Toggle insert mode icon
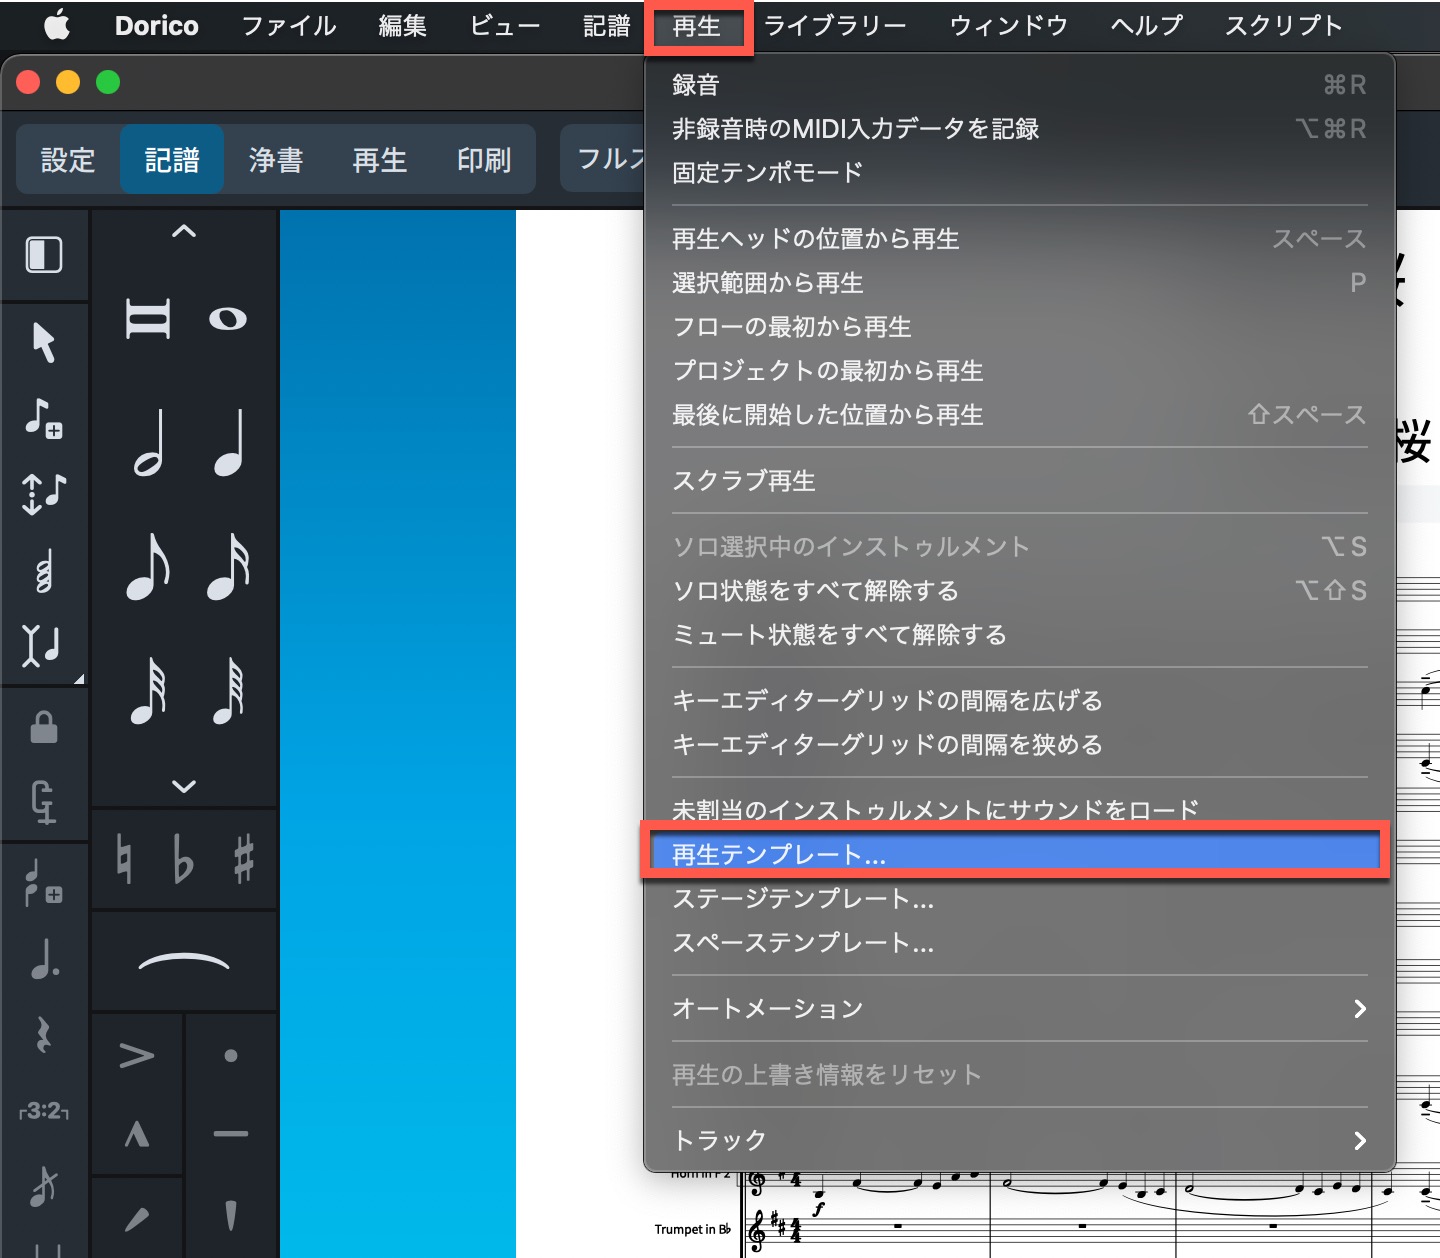This screenshot has width=1440, height=1258. point(42,645)
